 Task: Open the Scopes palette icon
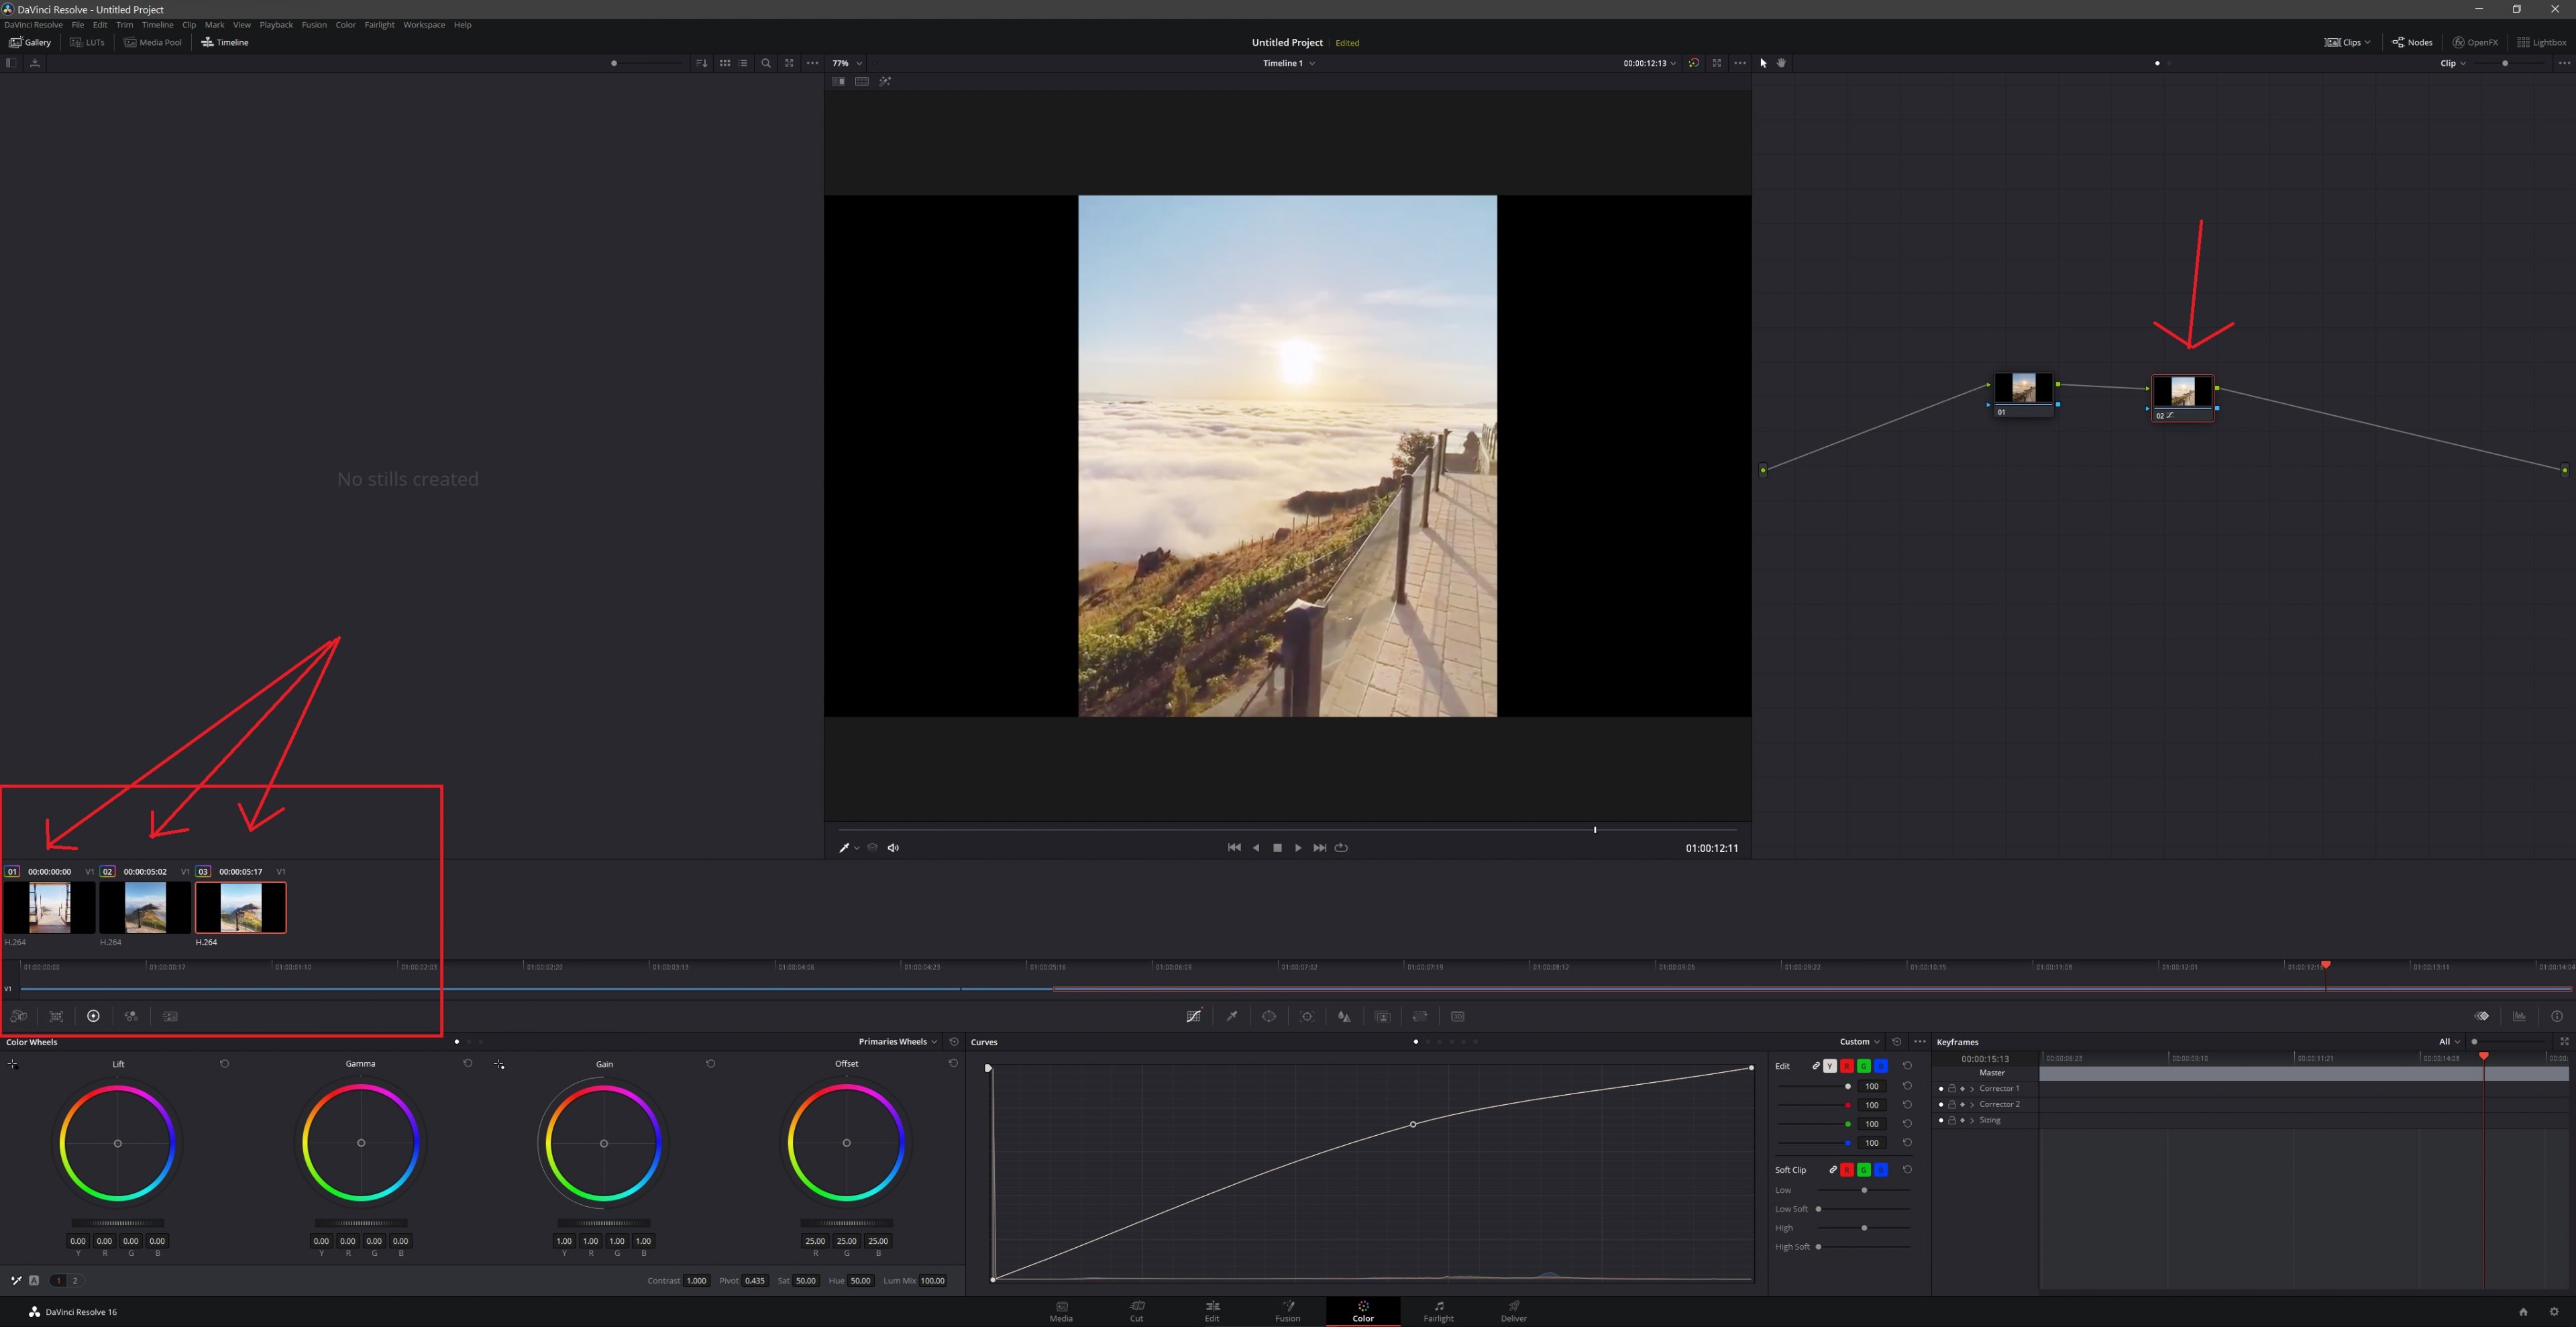(x=2519, y=1016)
